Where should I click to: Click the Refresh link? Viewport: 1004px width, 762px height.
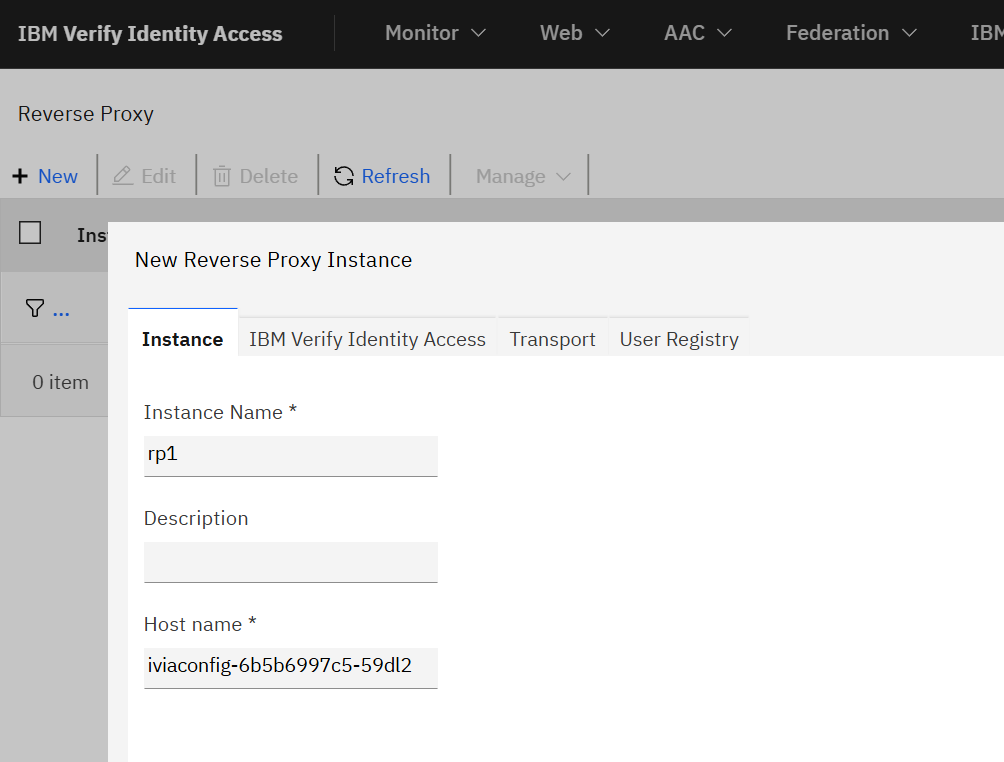396,176
